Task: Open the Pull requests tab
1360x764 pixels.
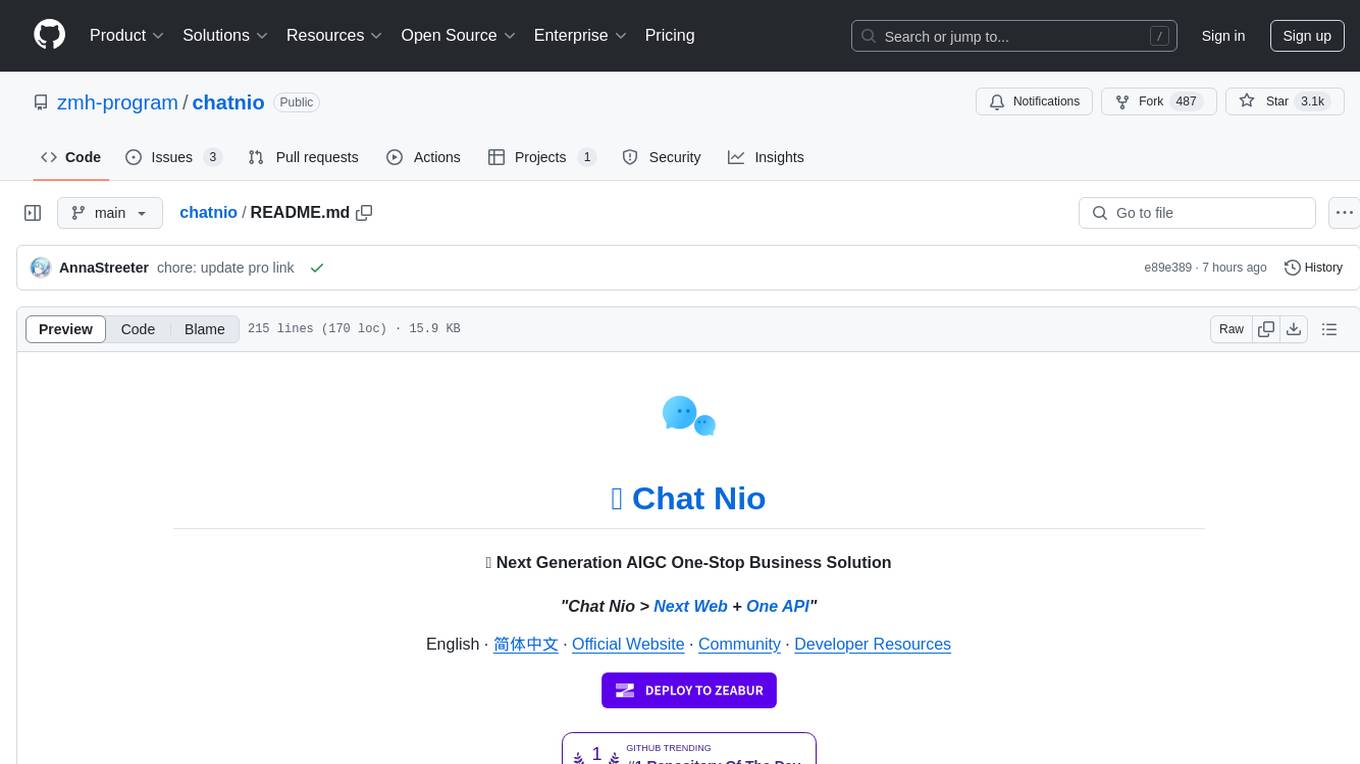Action: 303,157
